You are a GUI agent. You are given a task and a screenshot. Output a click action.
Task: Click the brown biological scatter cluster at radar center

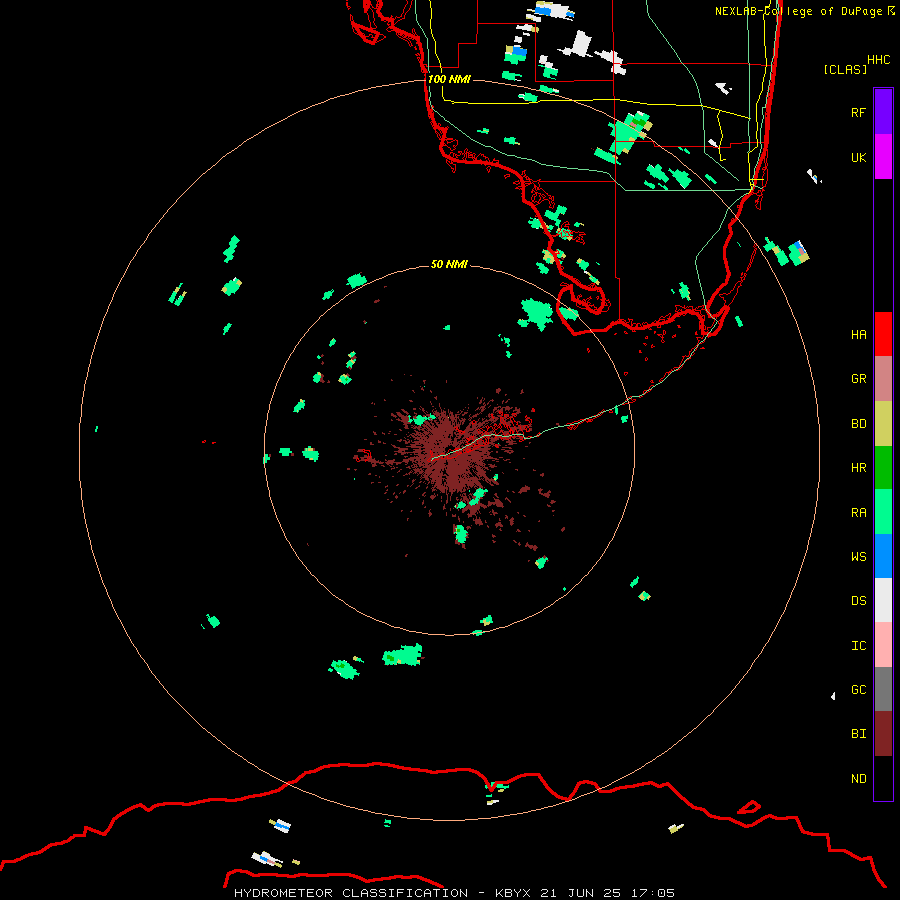coord(453,451)
